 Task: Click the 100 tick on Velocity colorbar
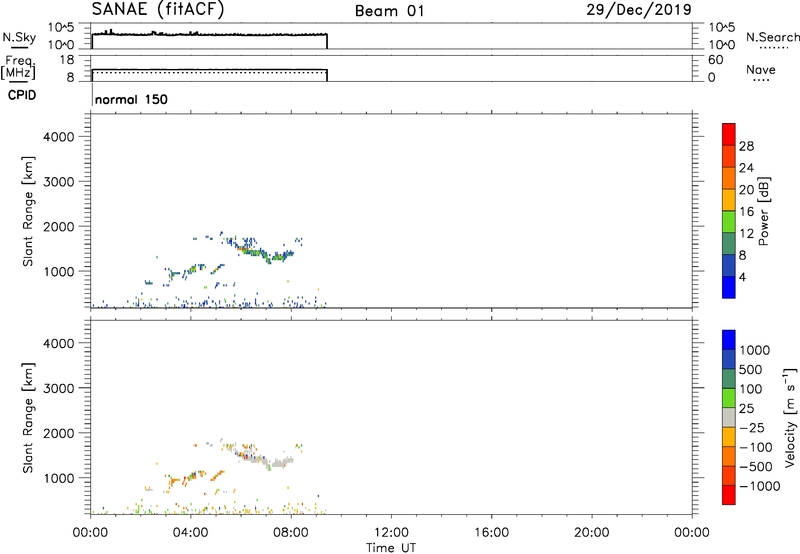coord(751,389)
